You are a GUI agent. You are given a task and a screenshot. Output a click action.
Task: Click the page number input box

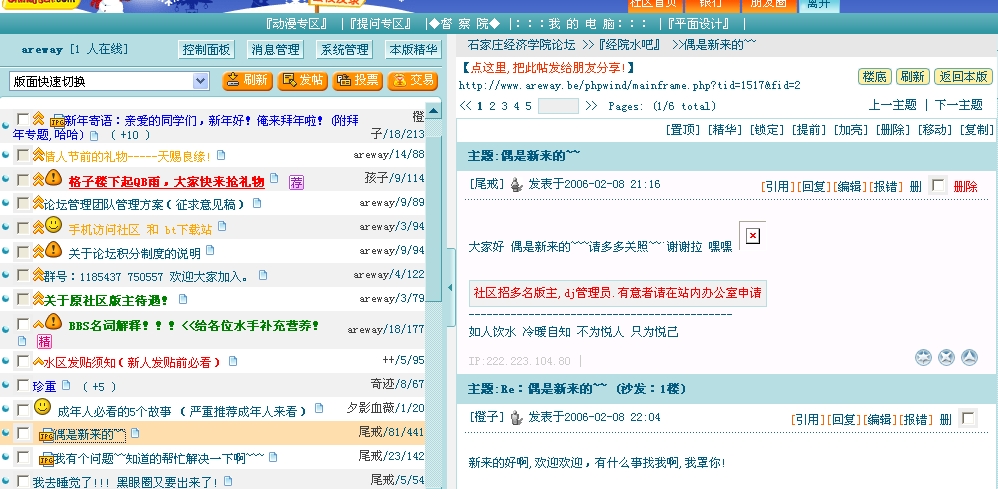(x=558, y=106)
